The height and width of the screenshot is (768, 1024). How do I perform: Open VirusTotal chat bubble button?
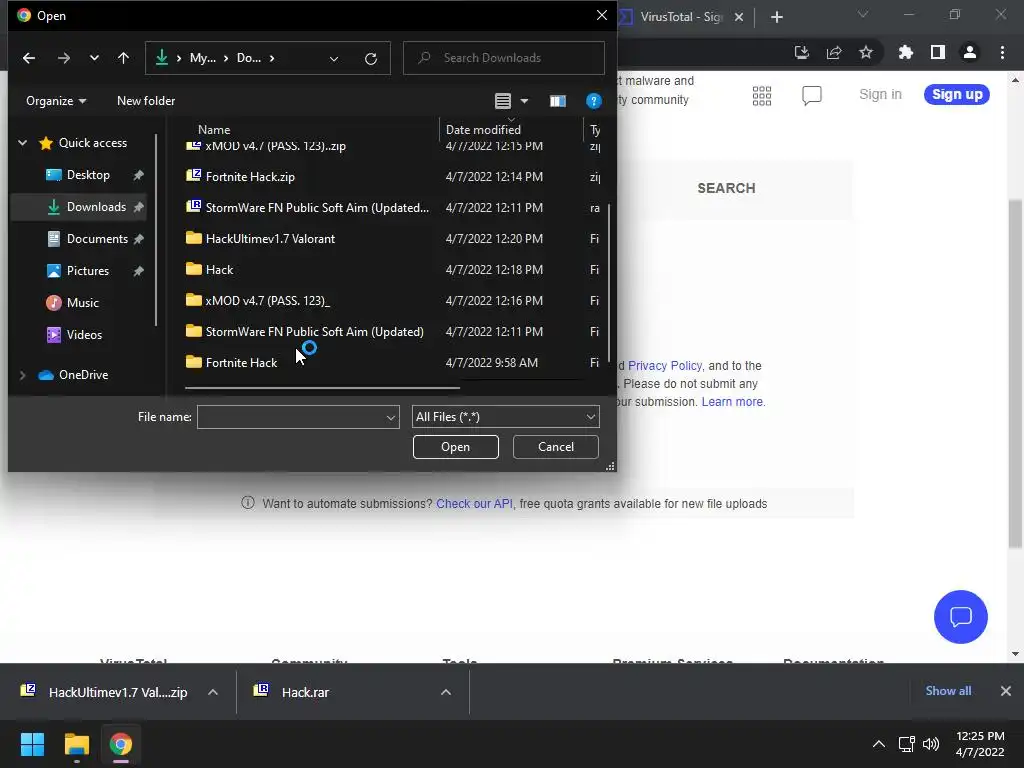[961, 616]
